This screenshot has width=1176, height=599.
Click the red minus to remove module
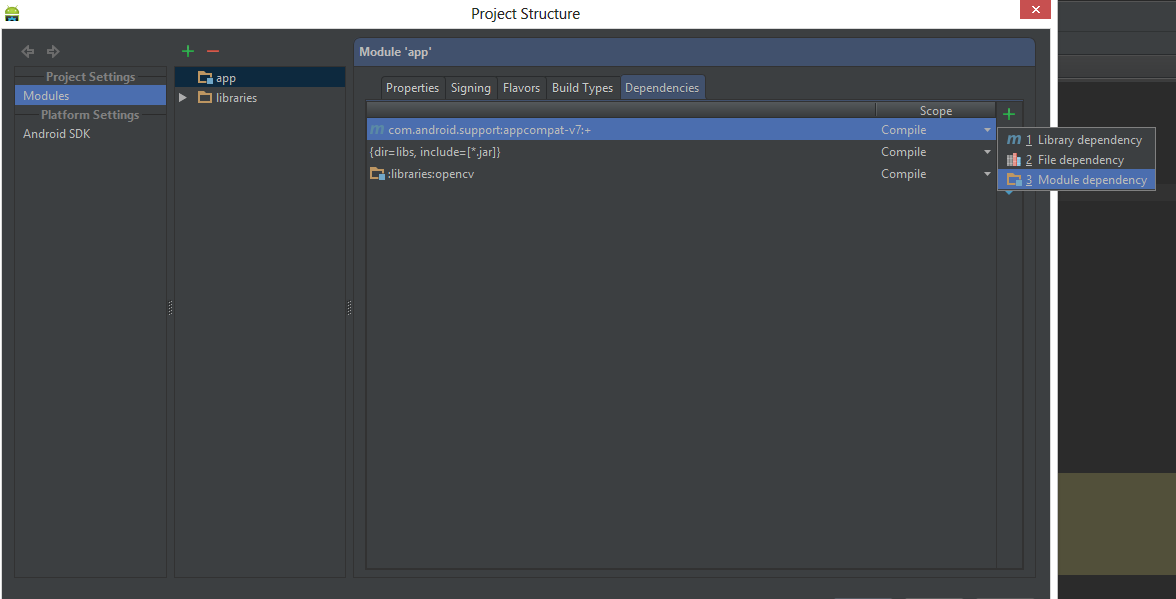coord(212,51)
